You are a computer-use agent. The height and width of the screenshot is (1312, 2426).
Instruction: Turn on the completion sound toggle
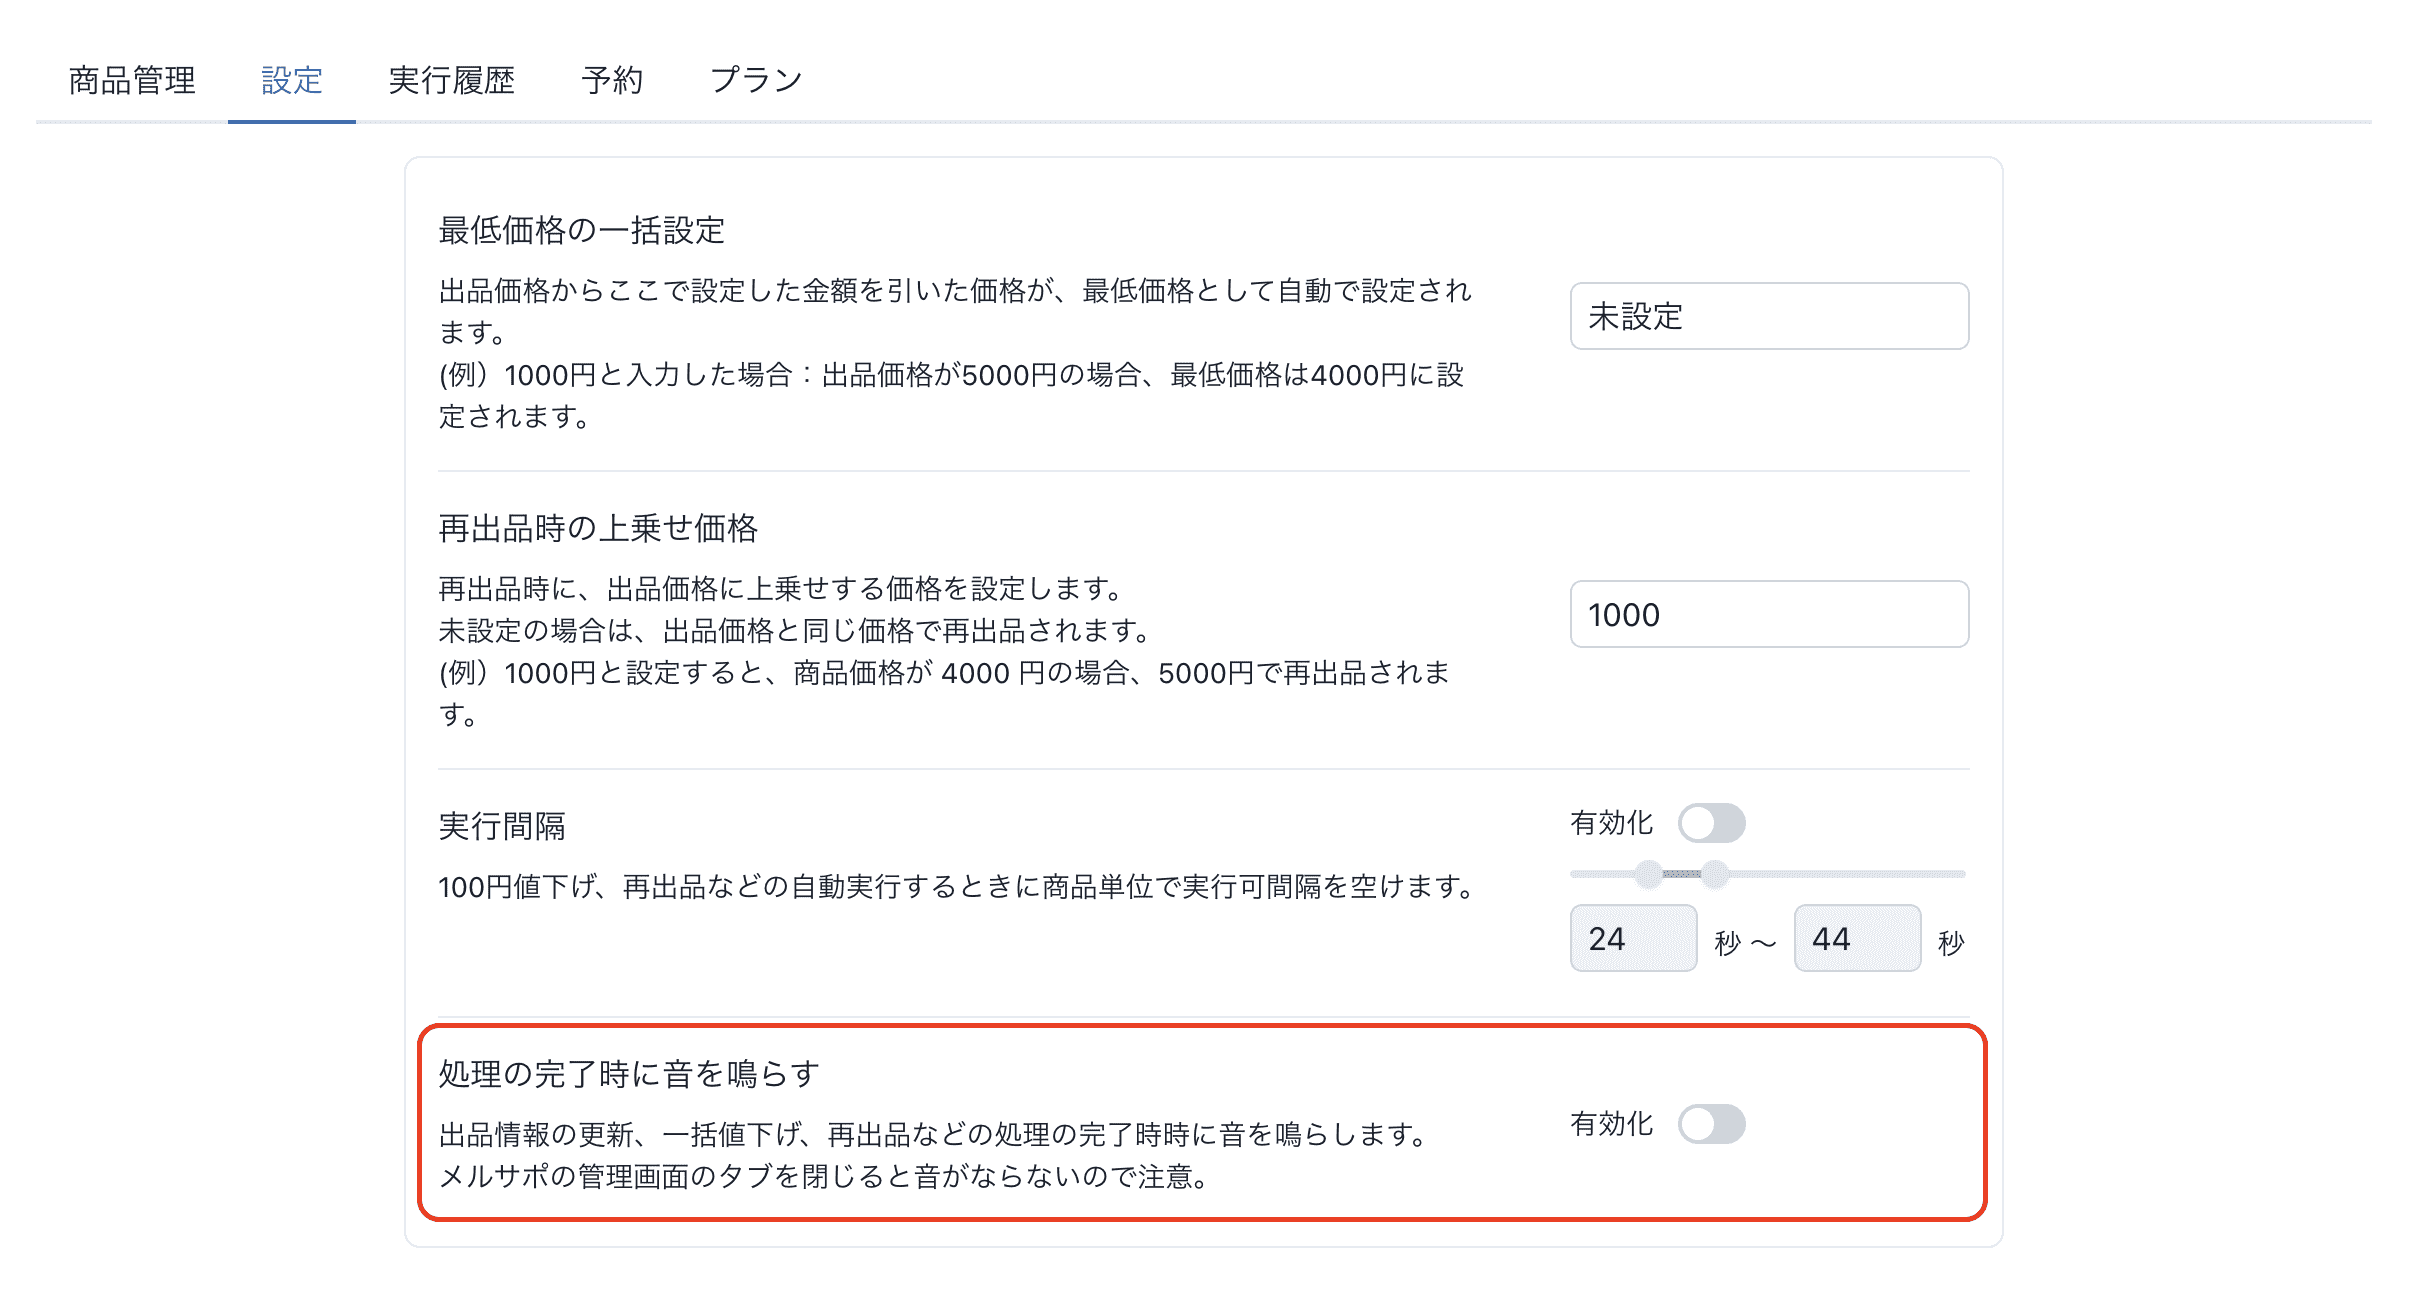[x=1711, y=1124]
